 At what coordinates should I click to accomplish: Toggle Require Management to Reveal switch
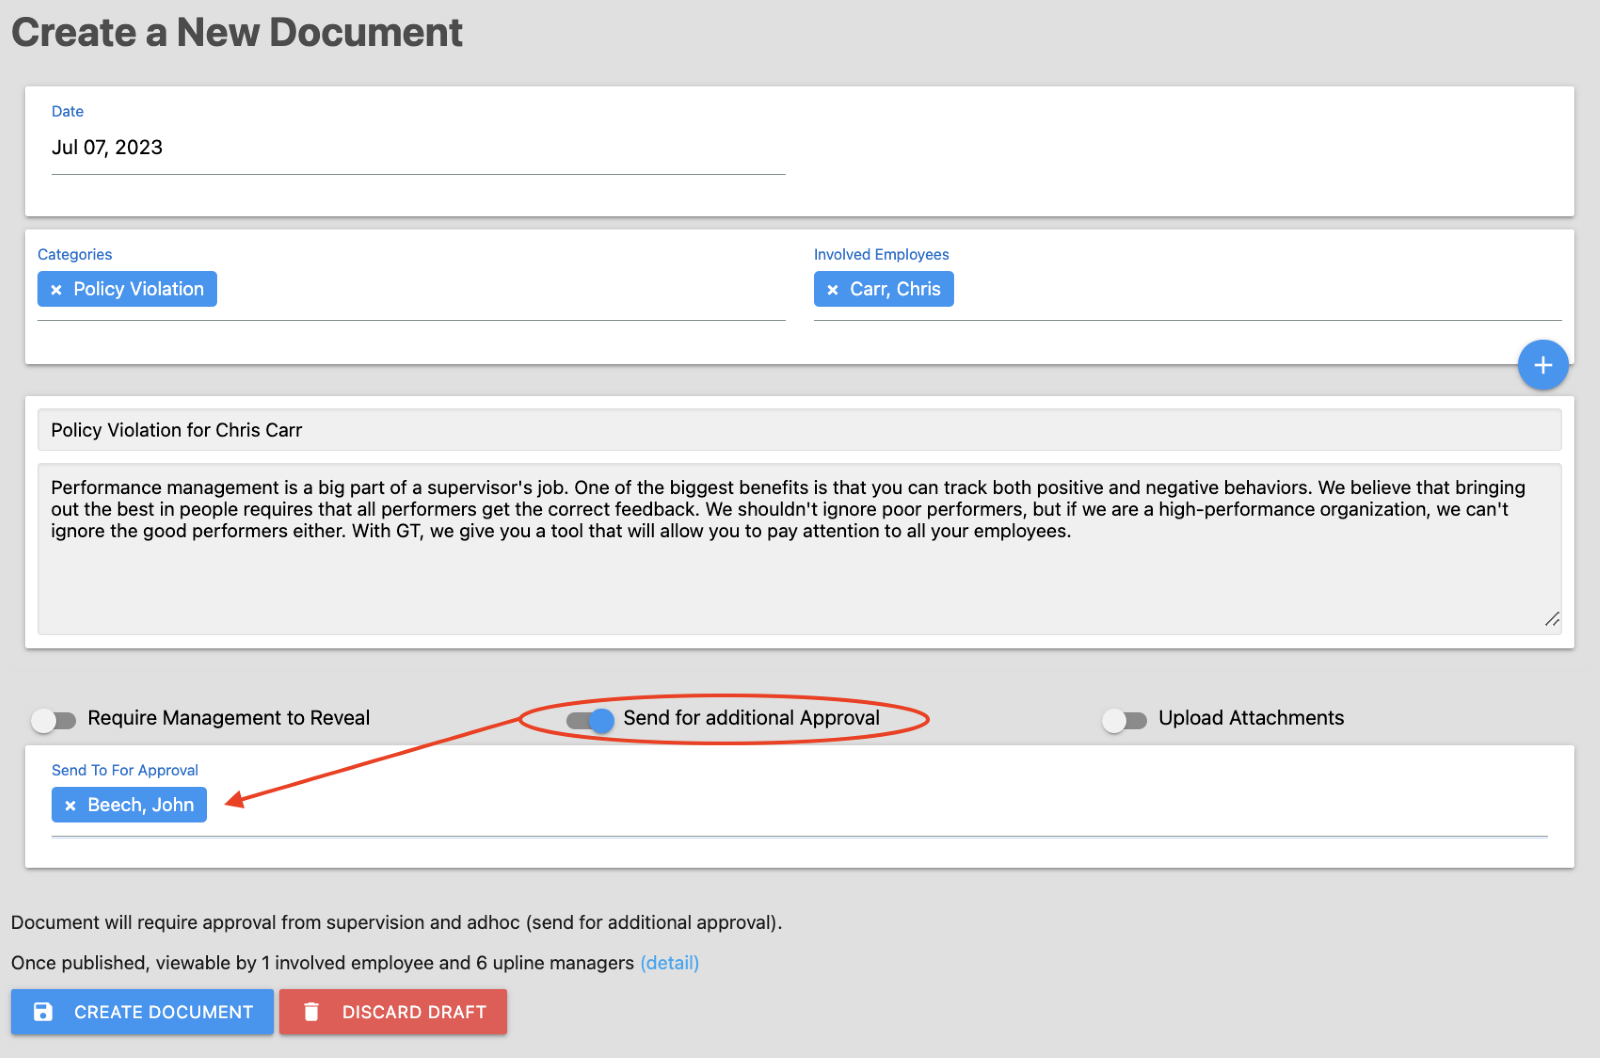pyautogui.click(x=54, y=720)
